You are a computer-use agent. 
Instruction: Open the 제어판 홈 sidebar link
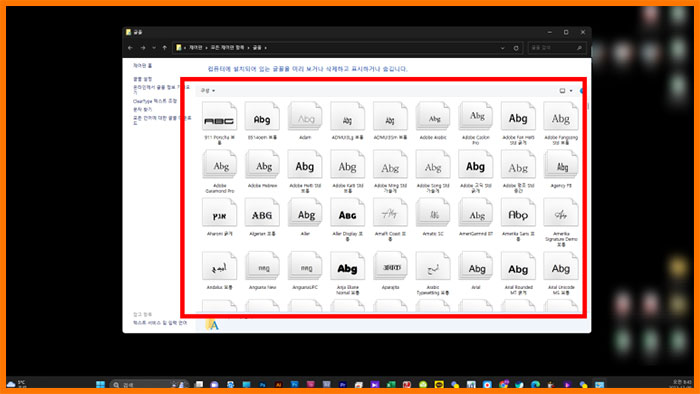pos(142,66)
